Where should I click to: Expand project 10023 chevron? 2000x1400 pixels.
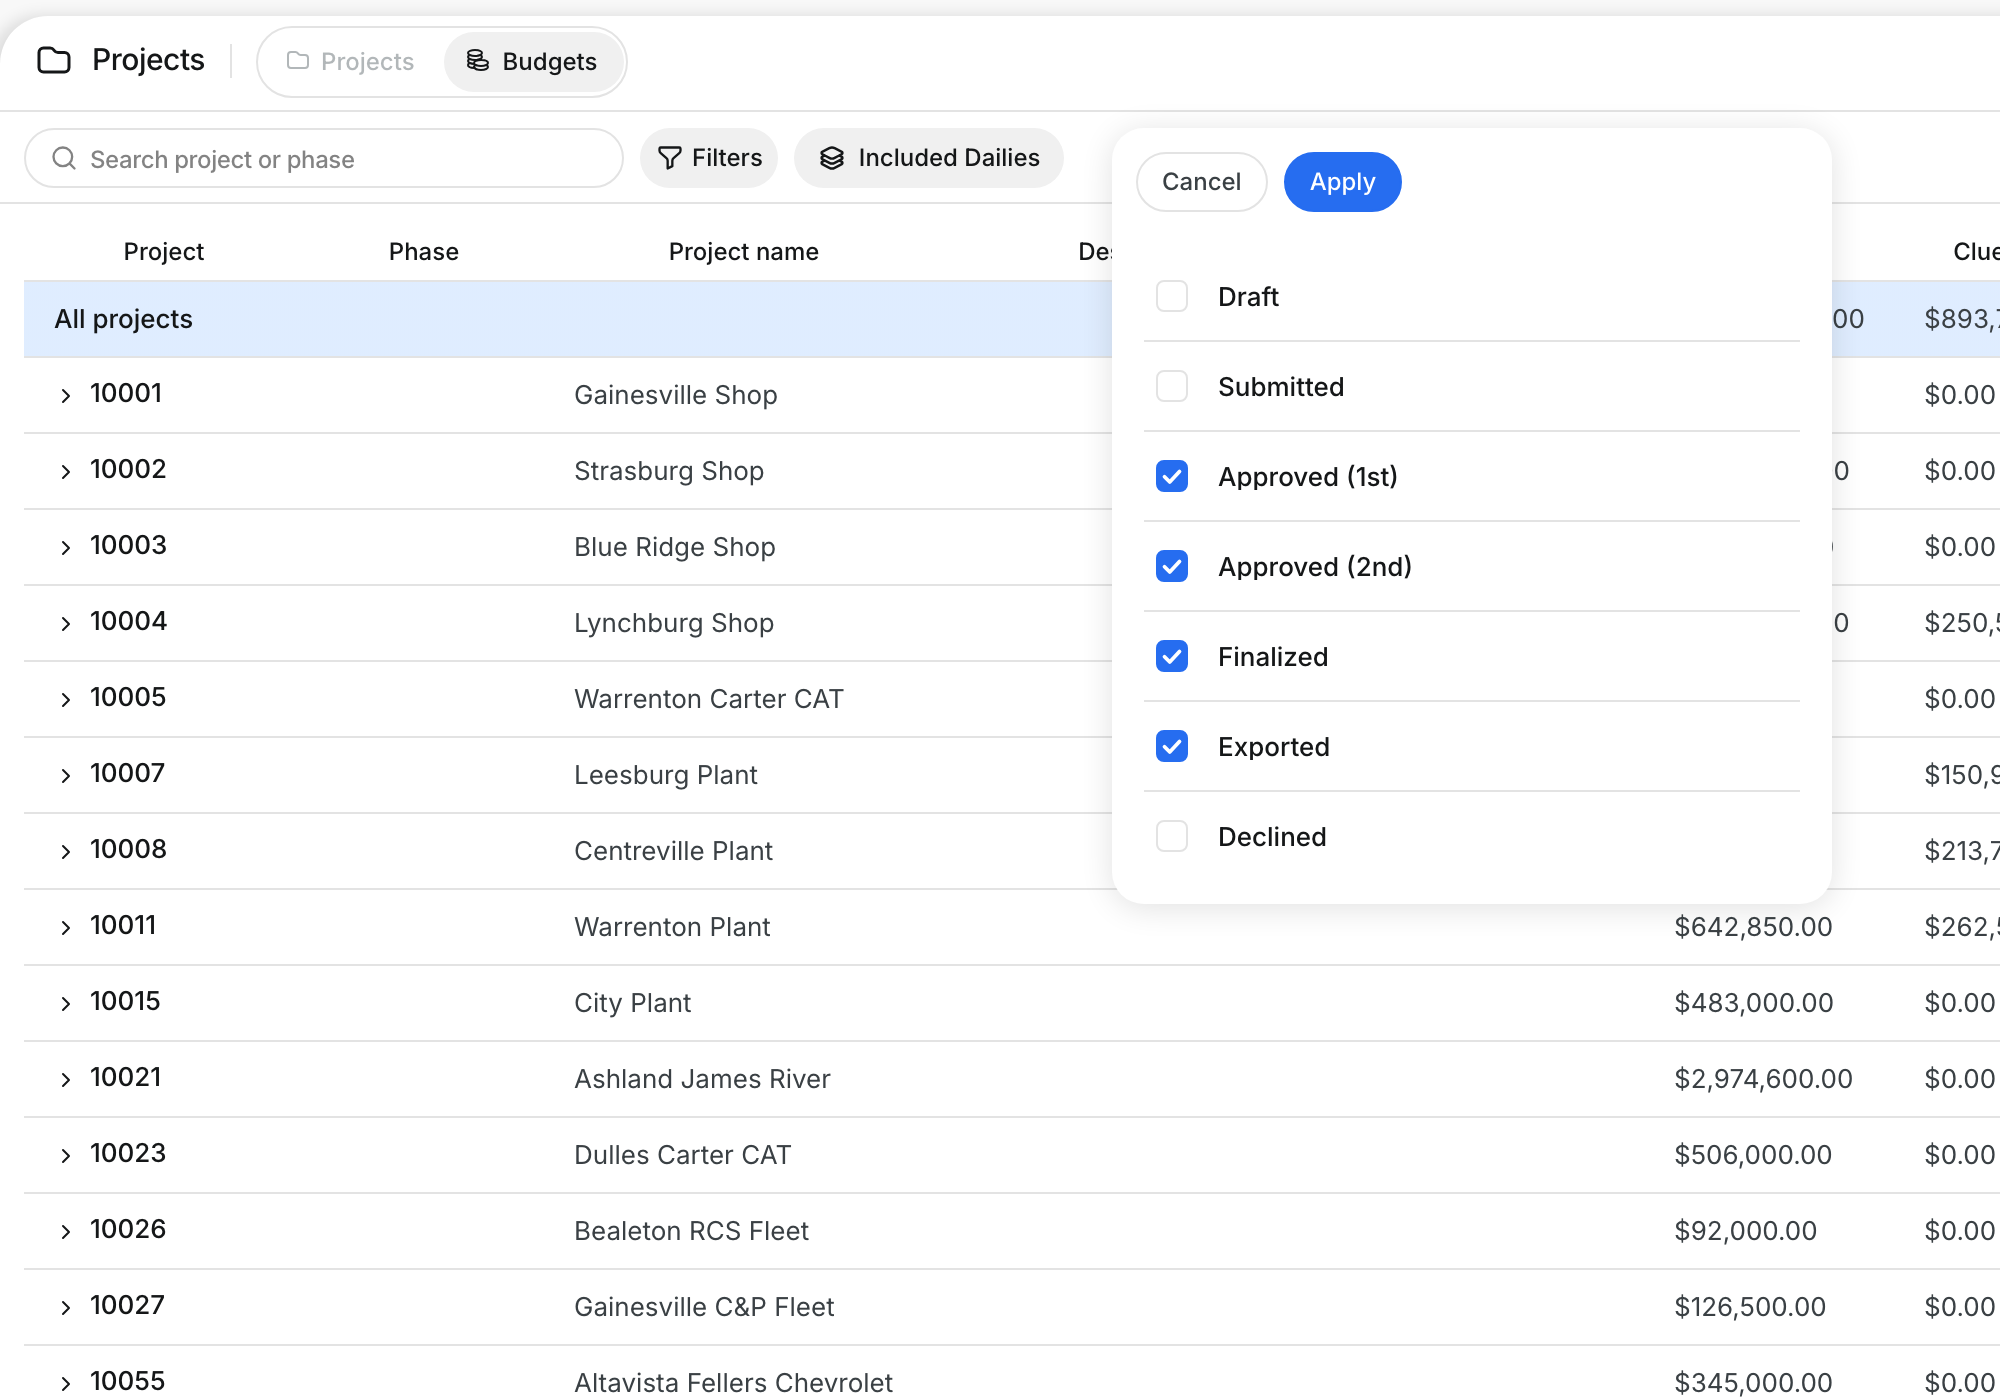(66, 1156)
